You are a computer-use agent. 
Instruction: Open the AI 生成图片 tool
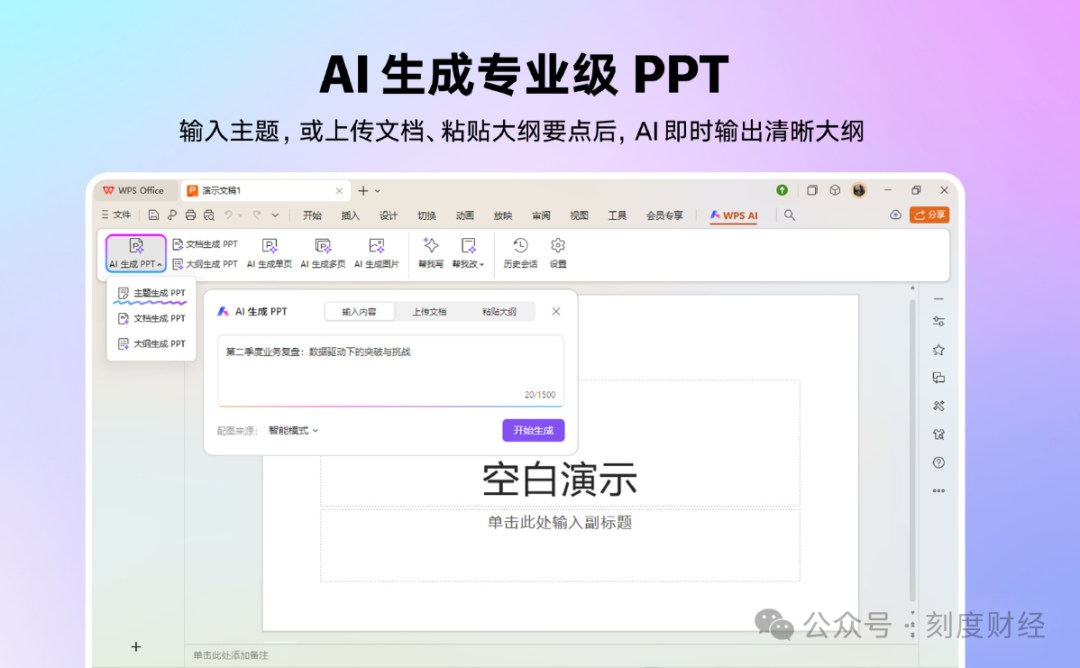376,252
